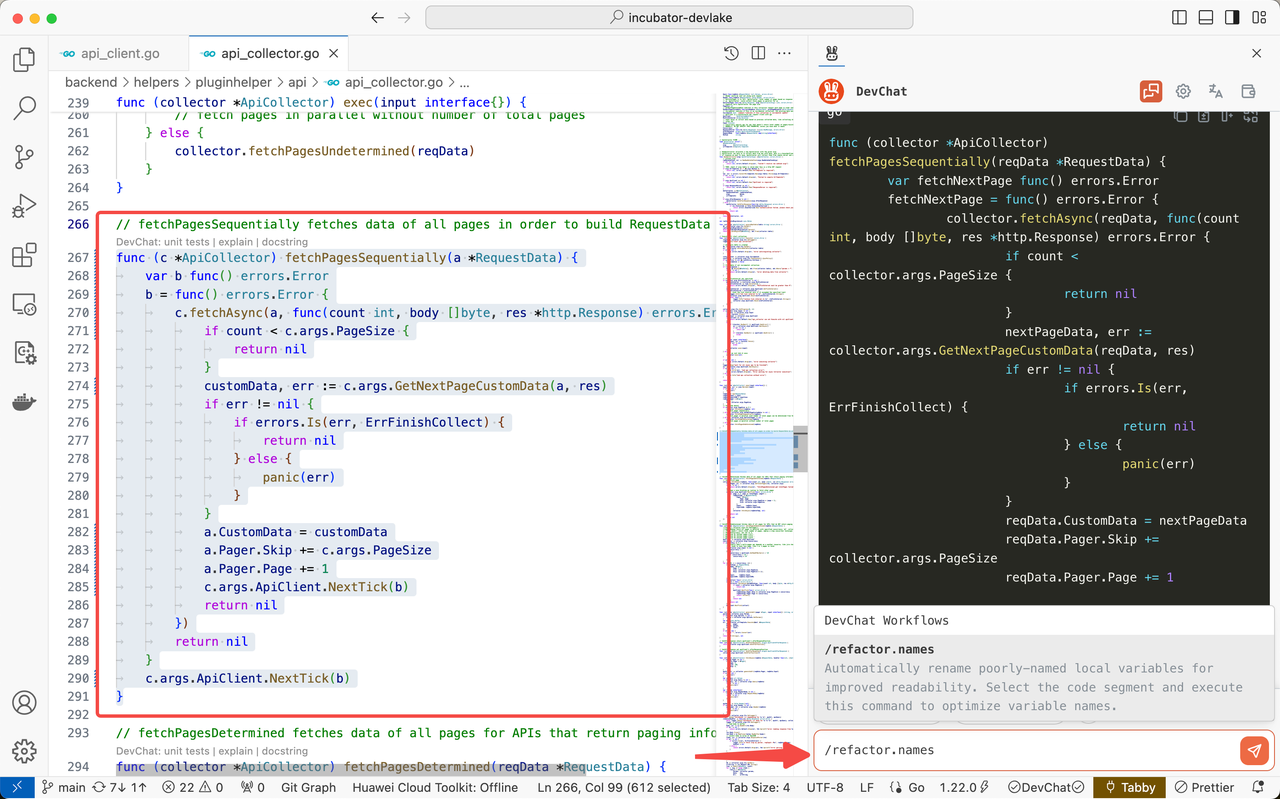Split the editor to the right
The height and width of the screenshot is (799, 1280).
point(759,53)
